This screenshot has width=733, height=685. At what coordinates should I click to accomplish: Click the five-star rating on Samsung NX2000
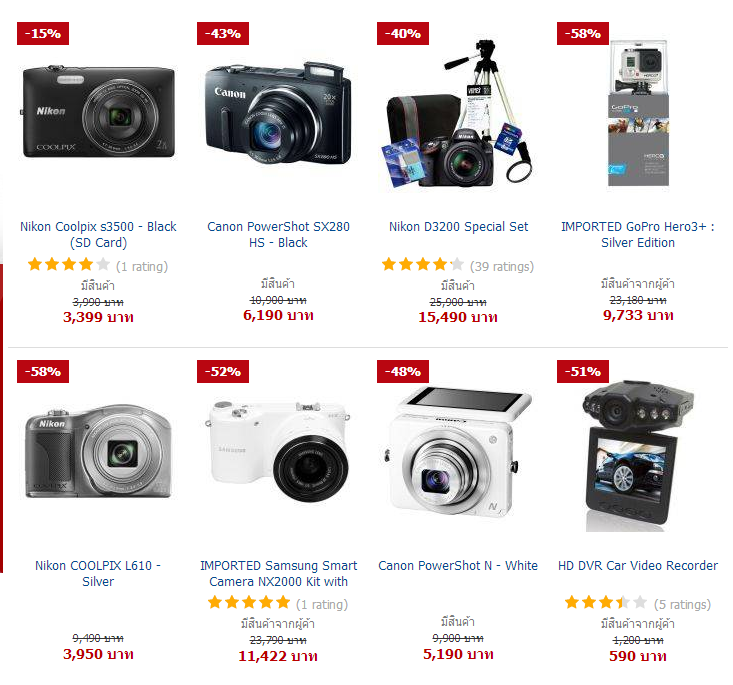tap(249, 603)
